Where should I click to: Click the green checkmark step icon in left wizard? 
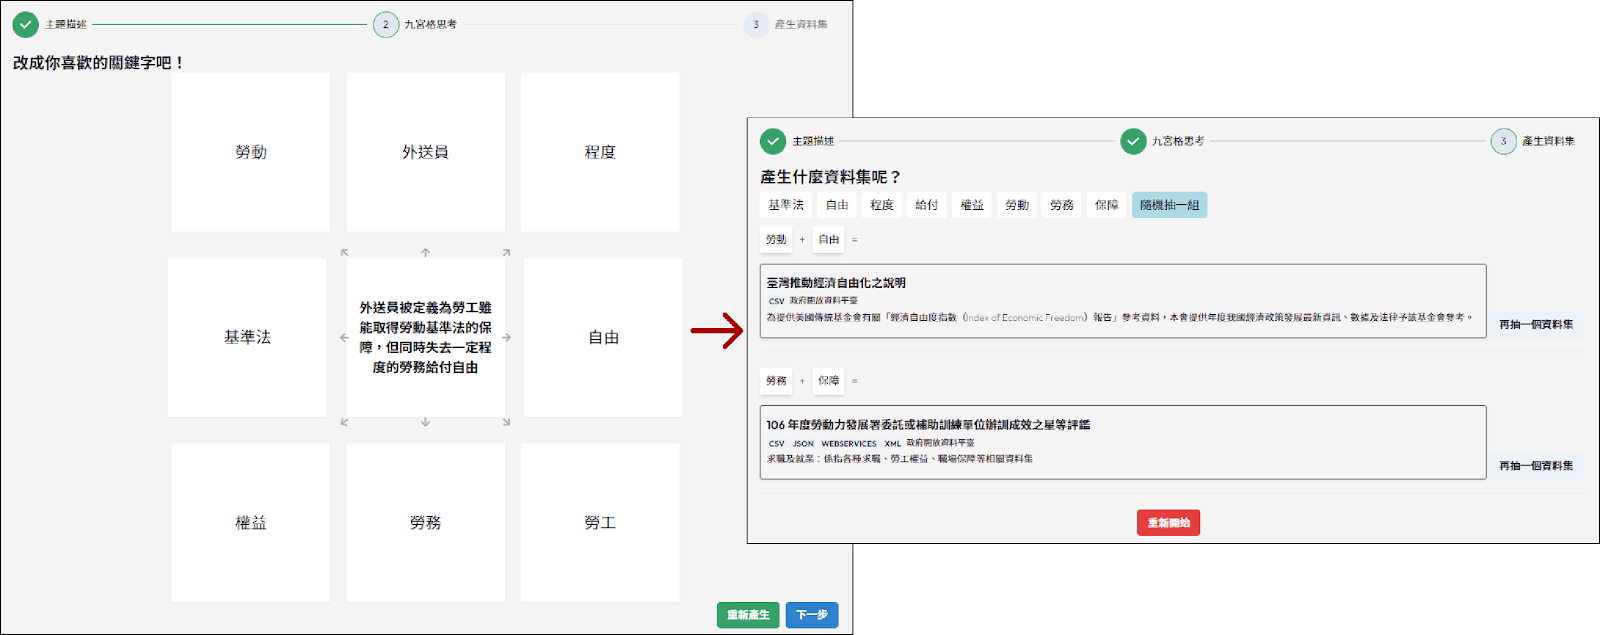click(26, 24)
